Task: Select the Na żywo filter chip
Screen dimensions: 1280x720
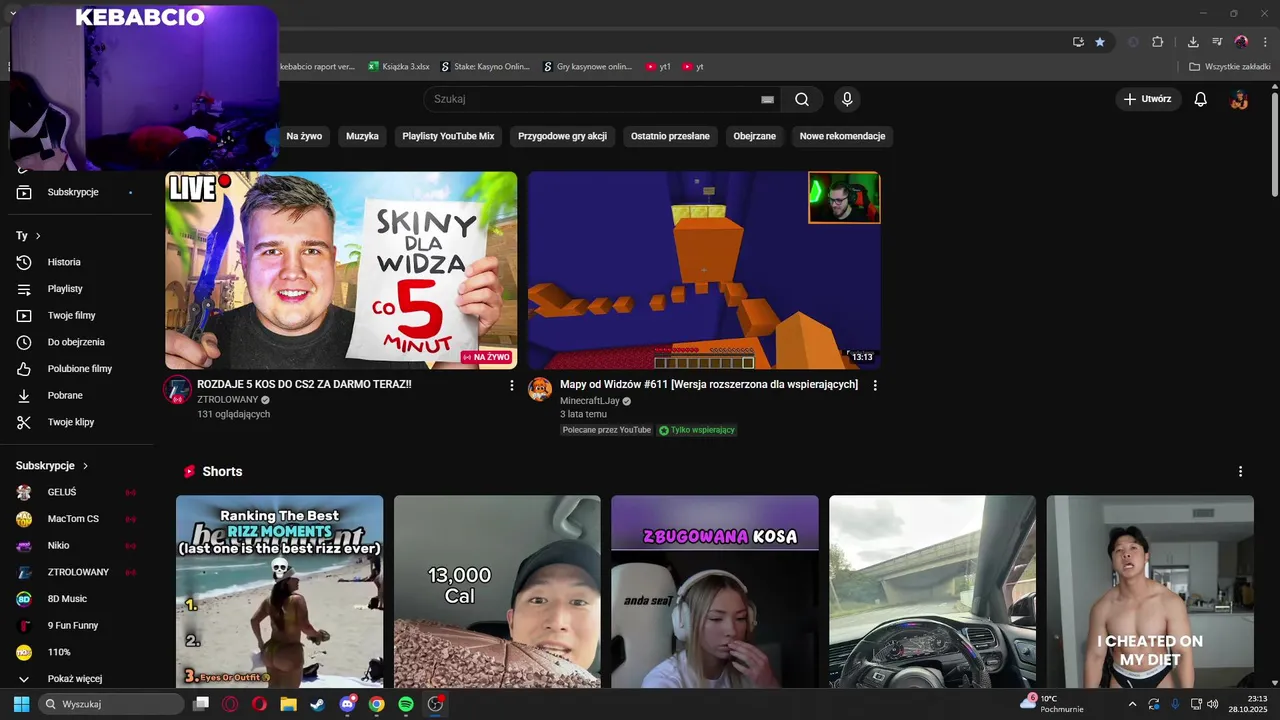Action: click(304, 136)
